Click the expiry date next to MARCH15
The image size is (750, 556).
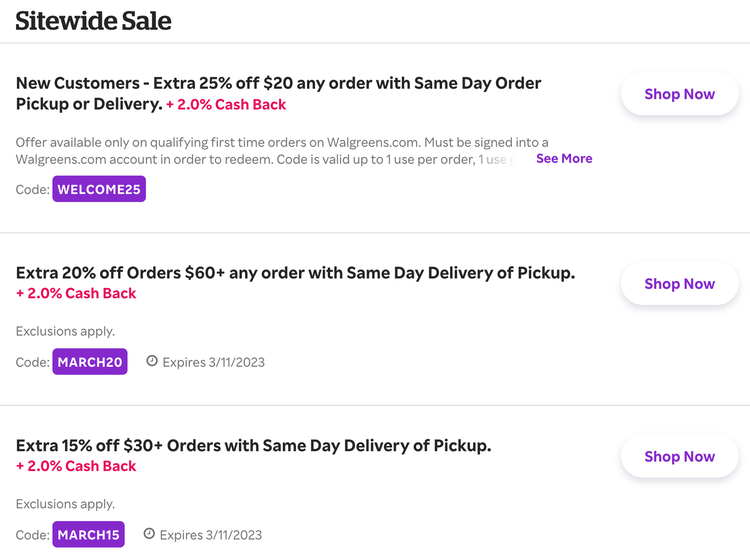(x=210, y=535)
